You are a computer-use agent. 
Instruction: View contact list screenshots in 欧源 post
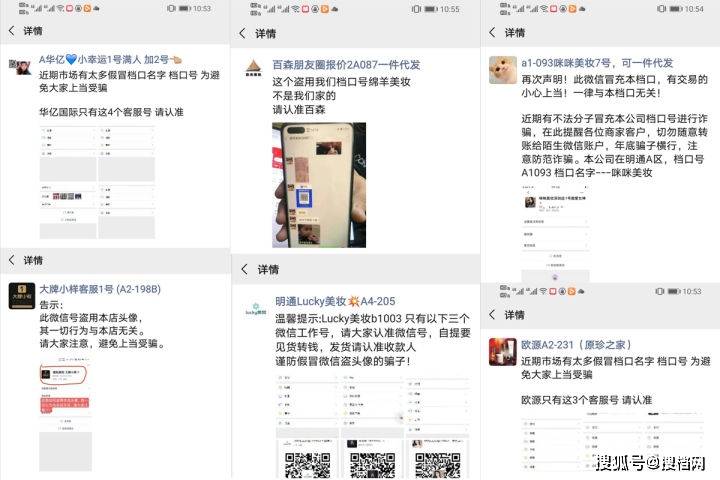(x=613, y=441)
